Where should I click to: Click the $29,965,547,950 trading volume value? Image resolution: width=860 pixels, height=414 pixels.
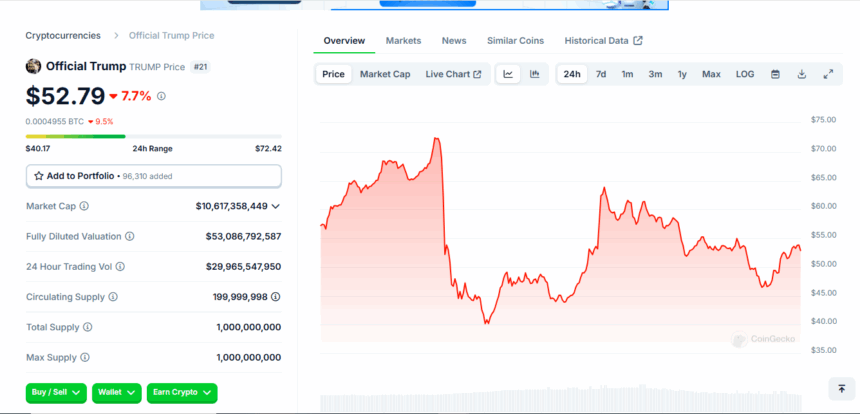244,266
